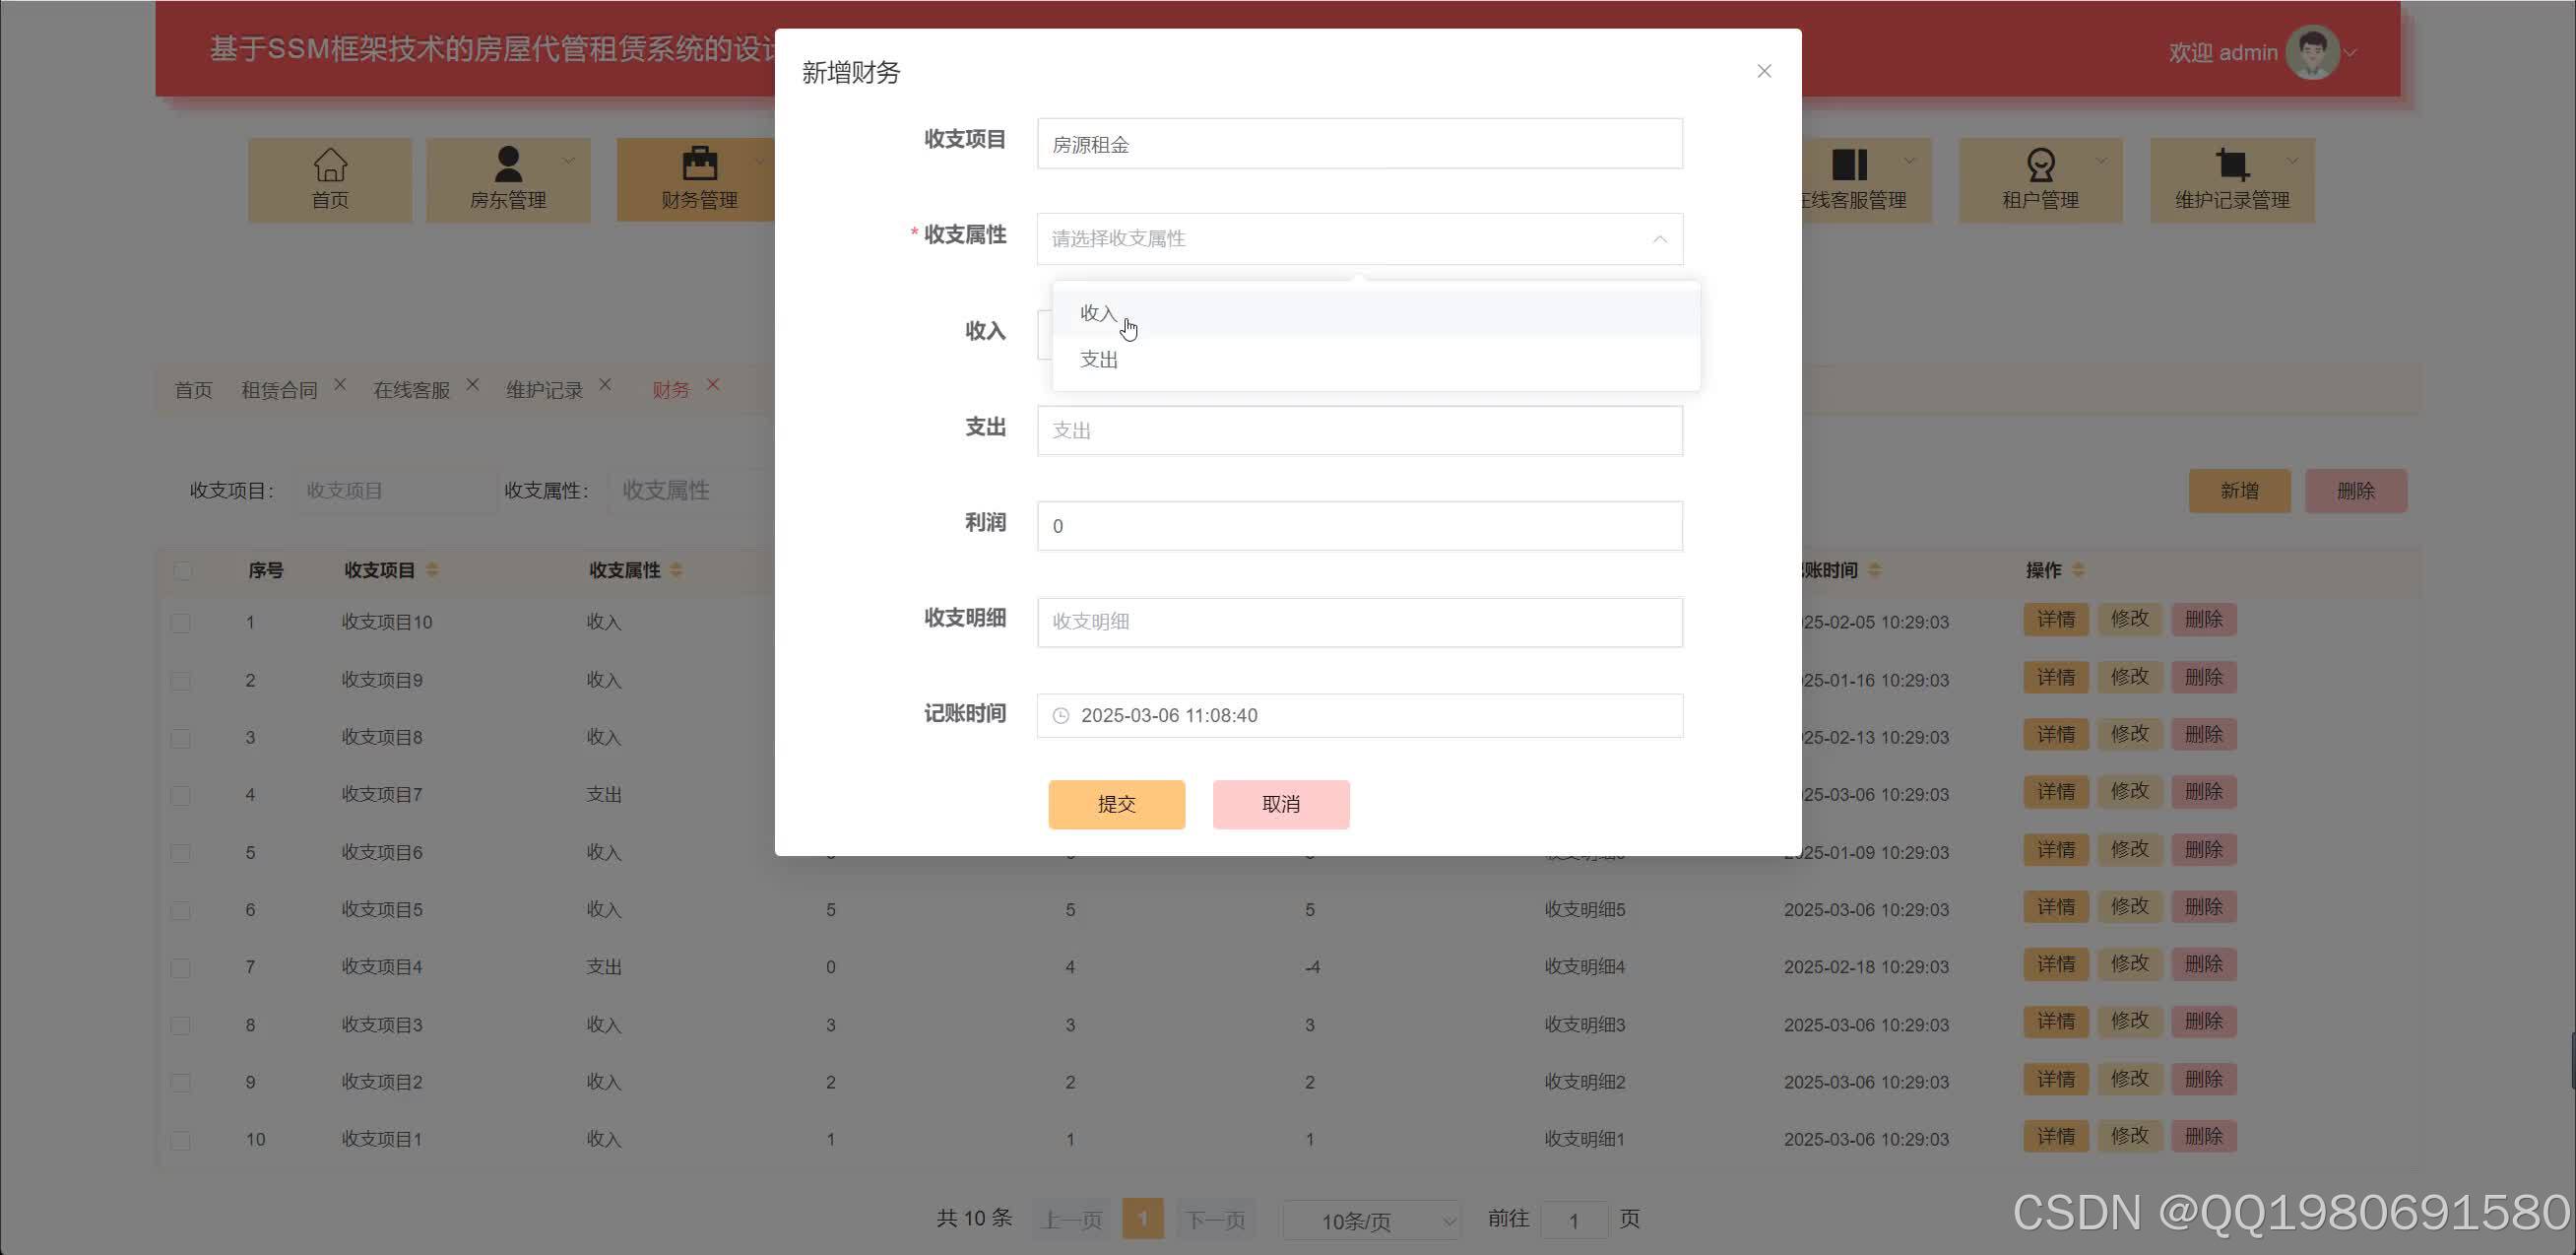Image resolution: width=2576 pixels, height=1255 pixels.
Task: Switch to the 维护记录 tab
Action: 543,389
